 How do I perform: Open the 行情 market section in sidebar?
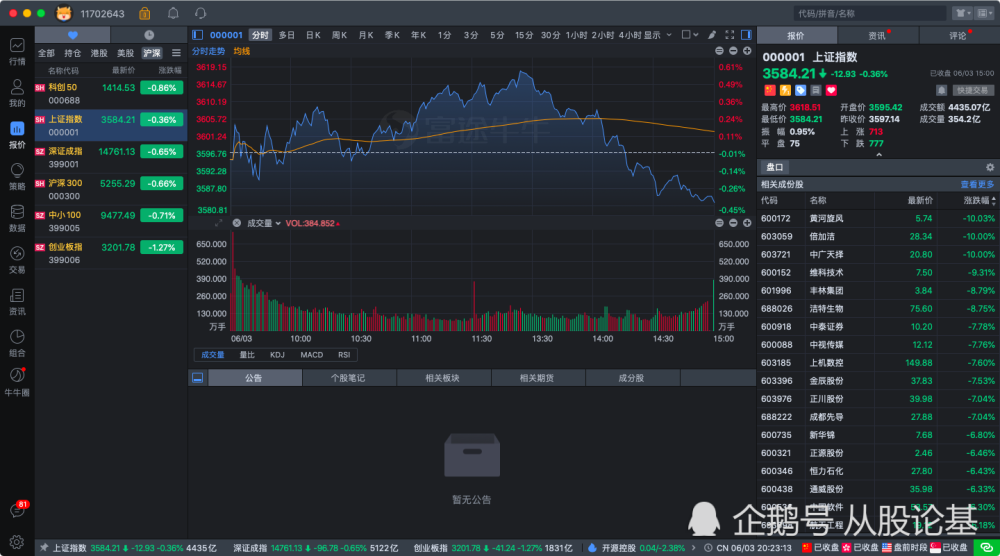pyautogui.click(x=17, y=50)
